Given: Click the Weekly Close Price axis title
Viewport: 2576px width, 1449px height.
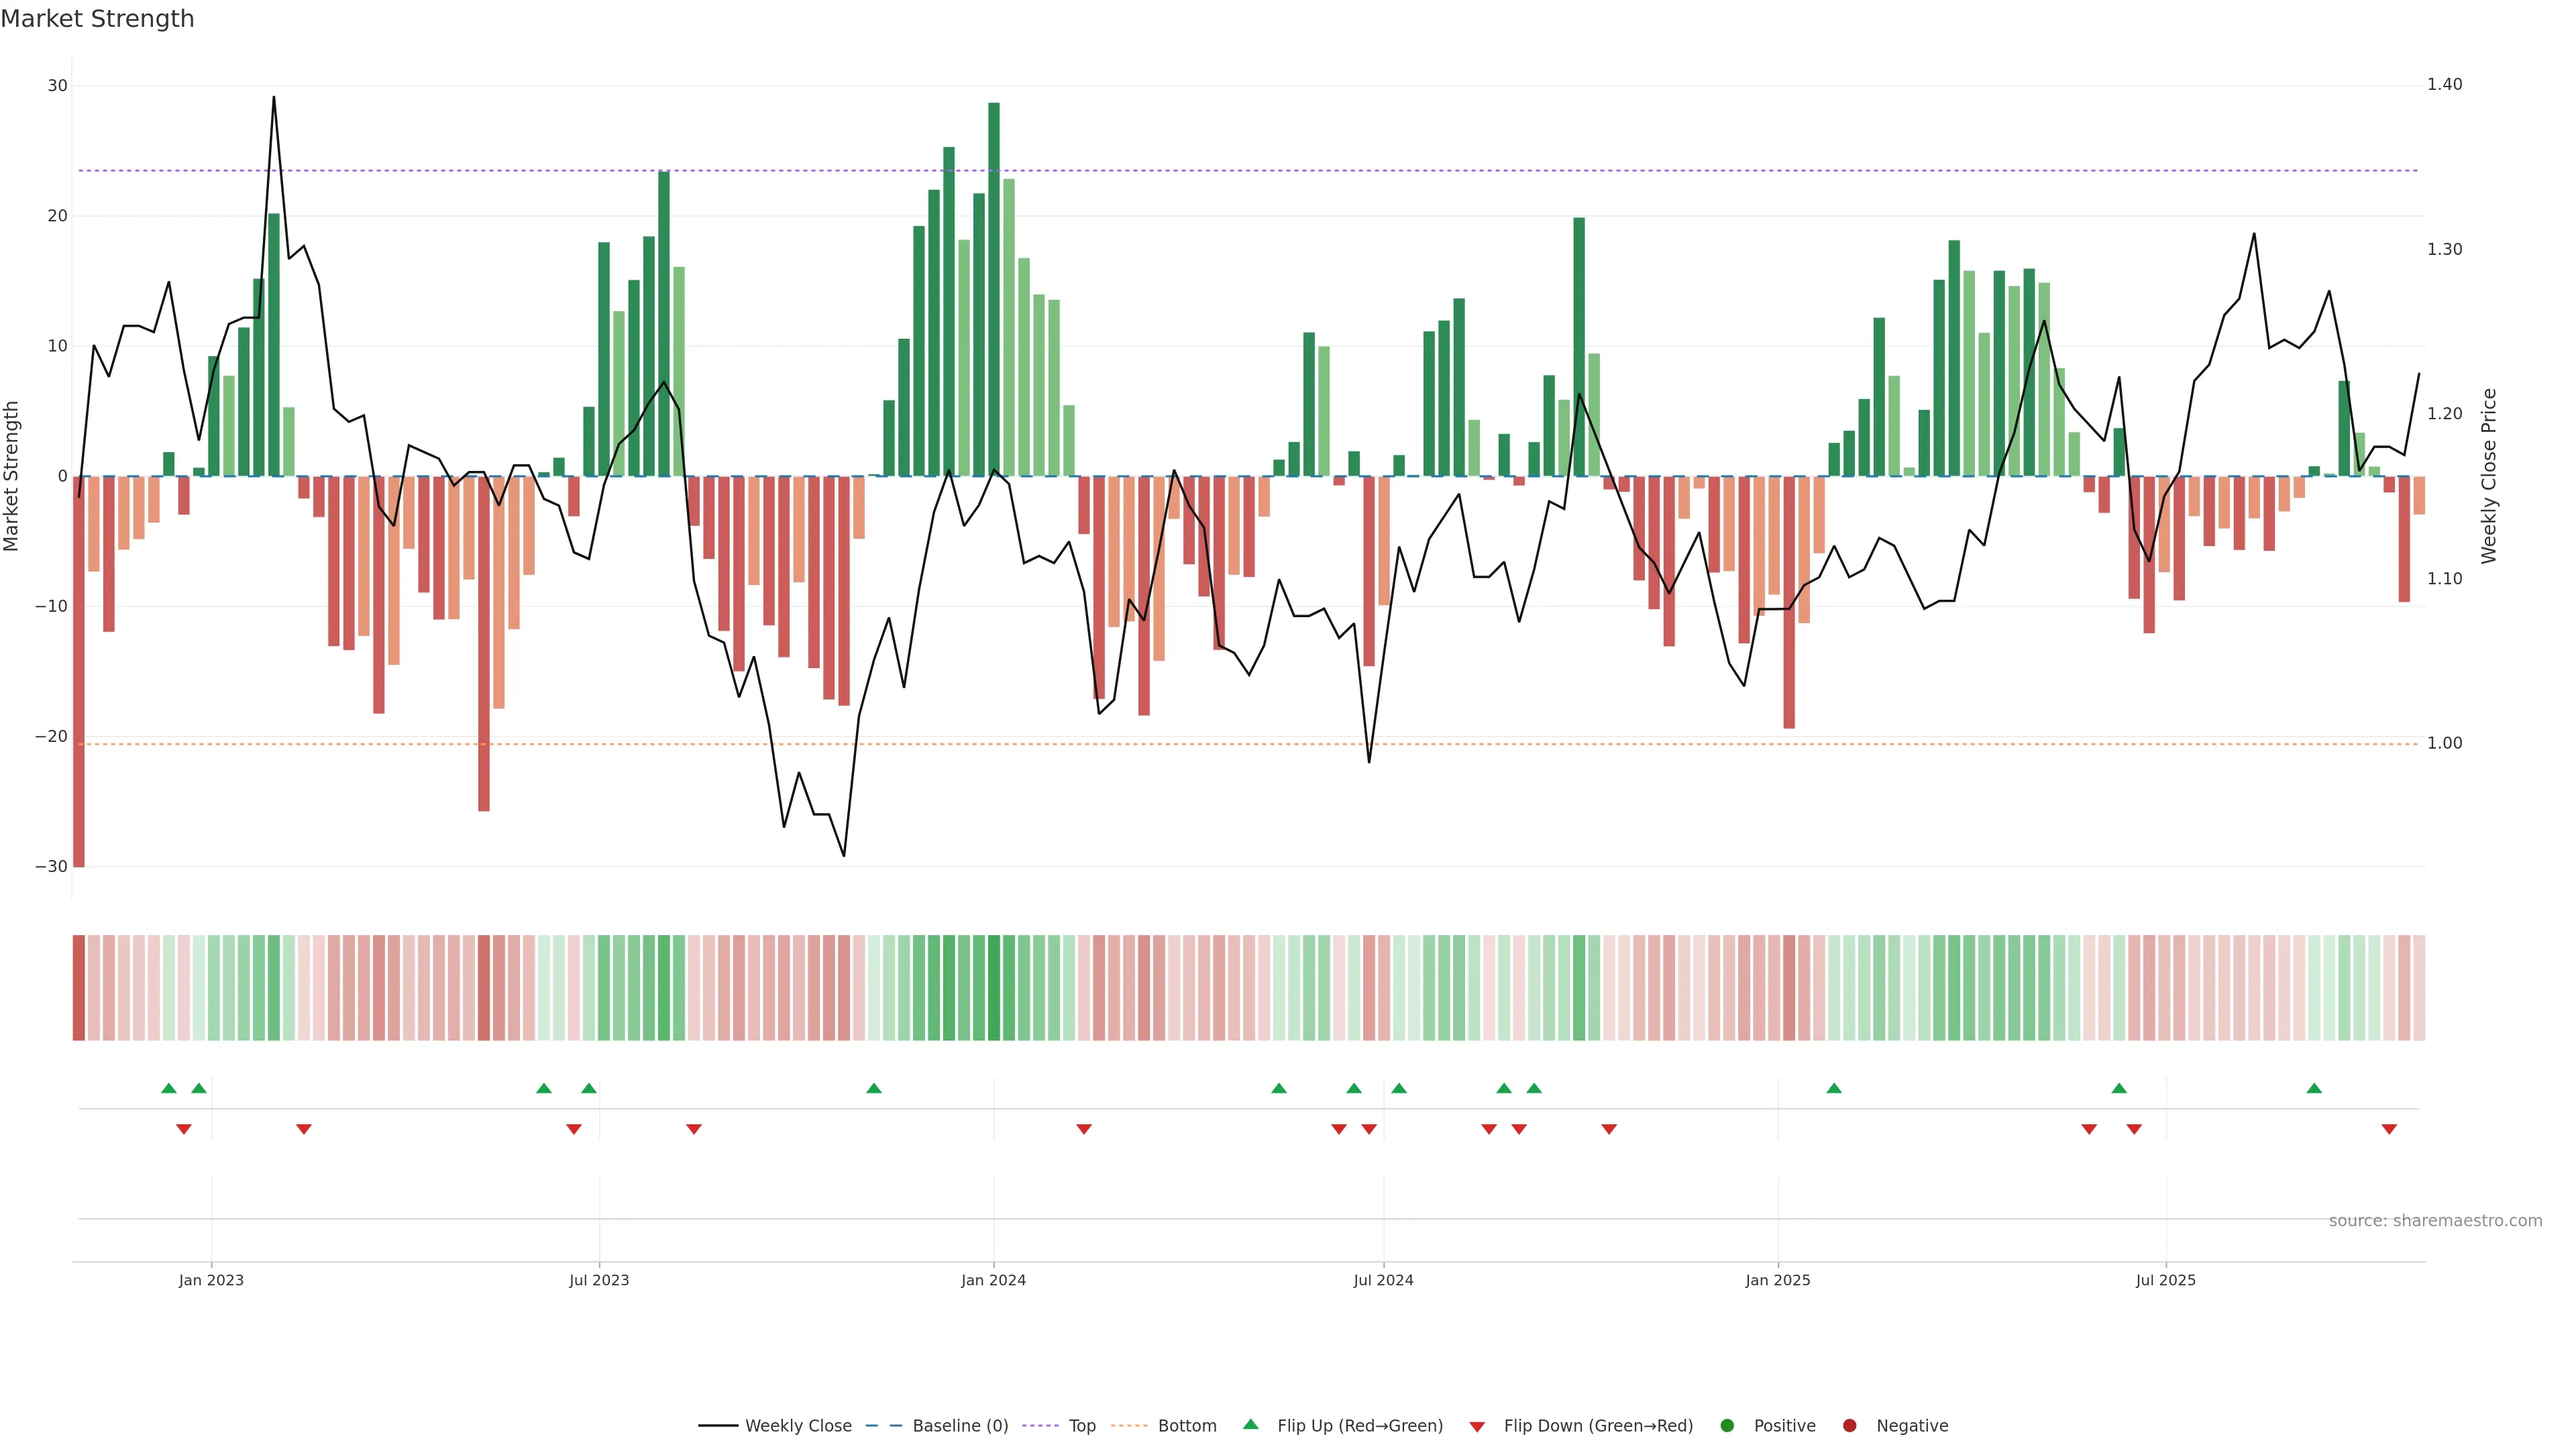Looking at the screenshot, I should 2489,476.
